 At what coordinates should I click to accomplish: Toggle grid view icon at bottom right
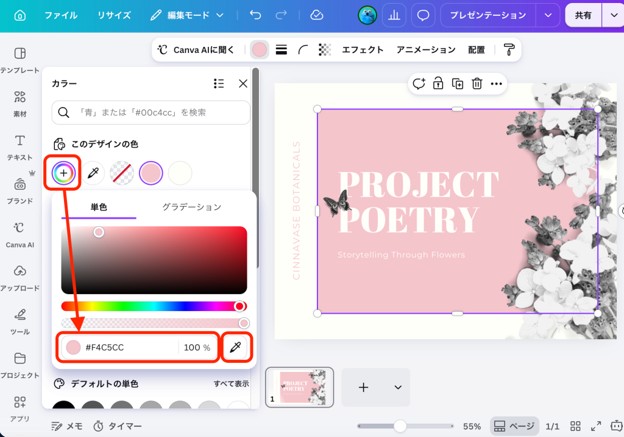(x=575, y=426)
